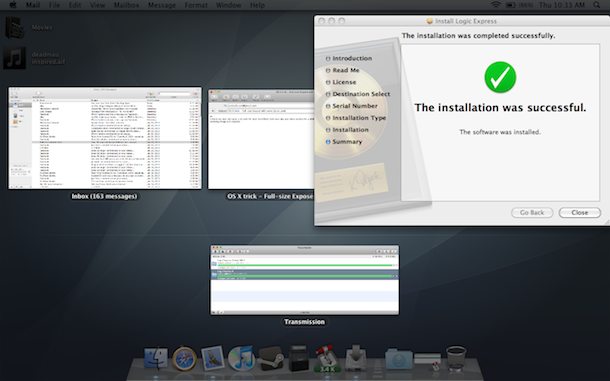Click "The installation was completed successfully." text
This screenshot has width=610, height=381.
pyautogui.click(x=478, y=35)
